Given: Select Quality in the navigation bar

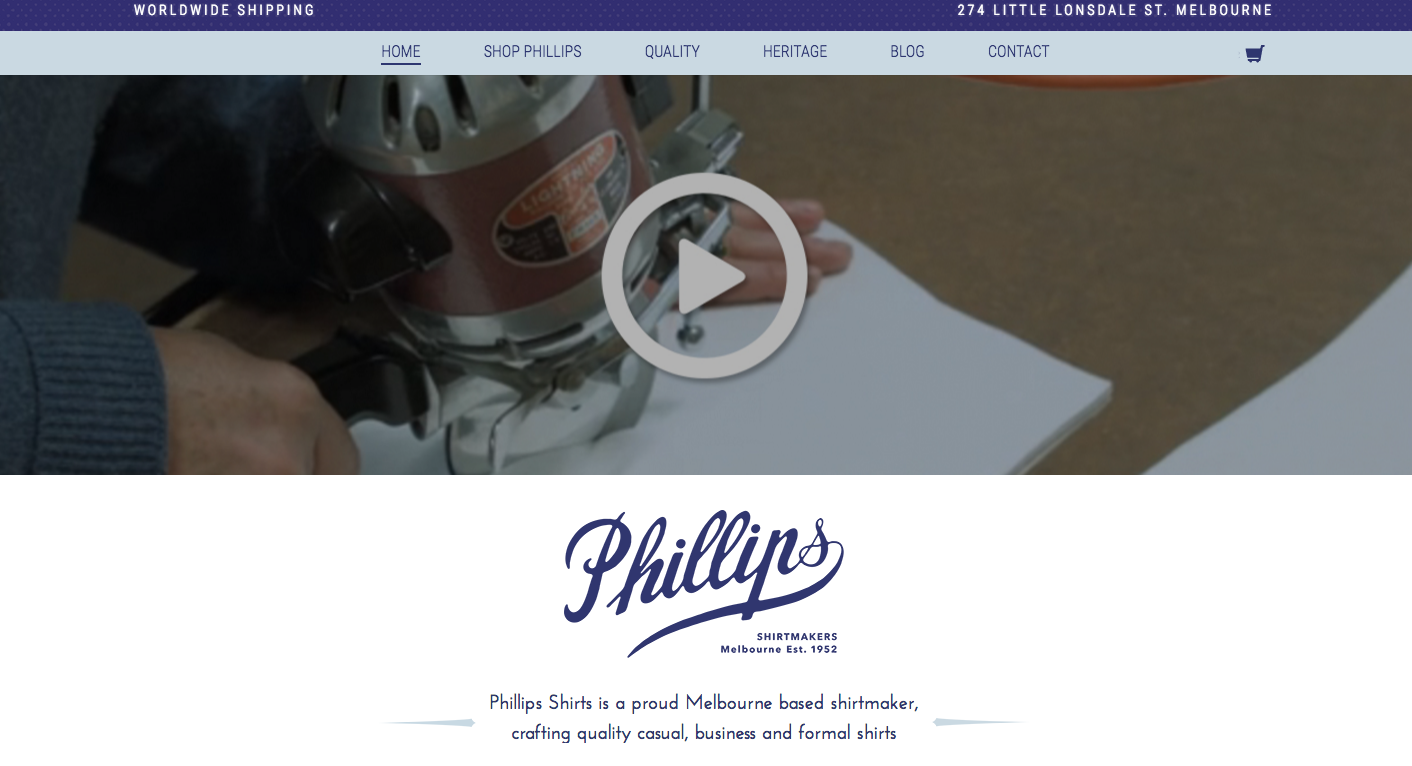Looking at the screenshot, I should [x=672, y=51].
